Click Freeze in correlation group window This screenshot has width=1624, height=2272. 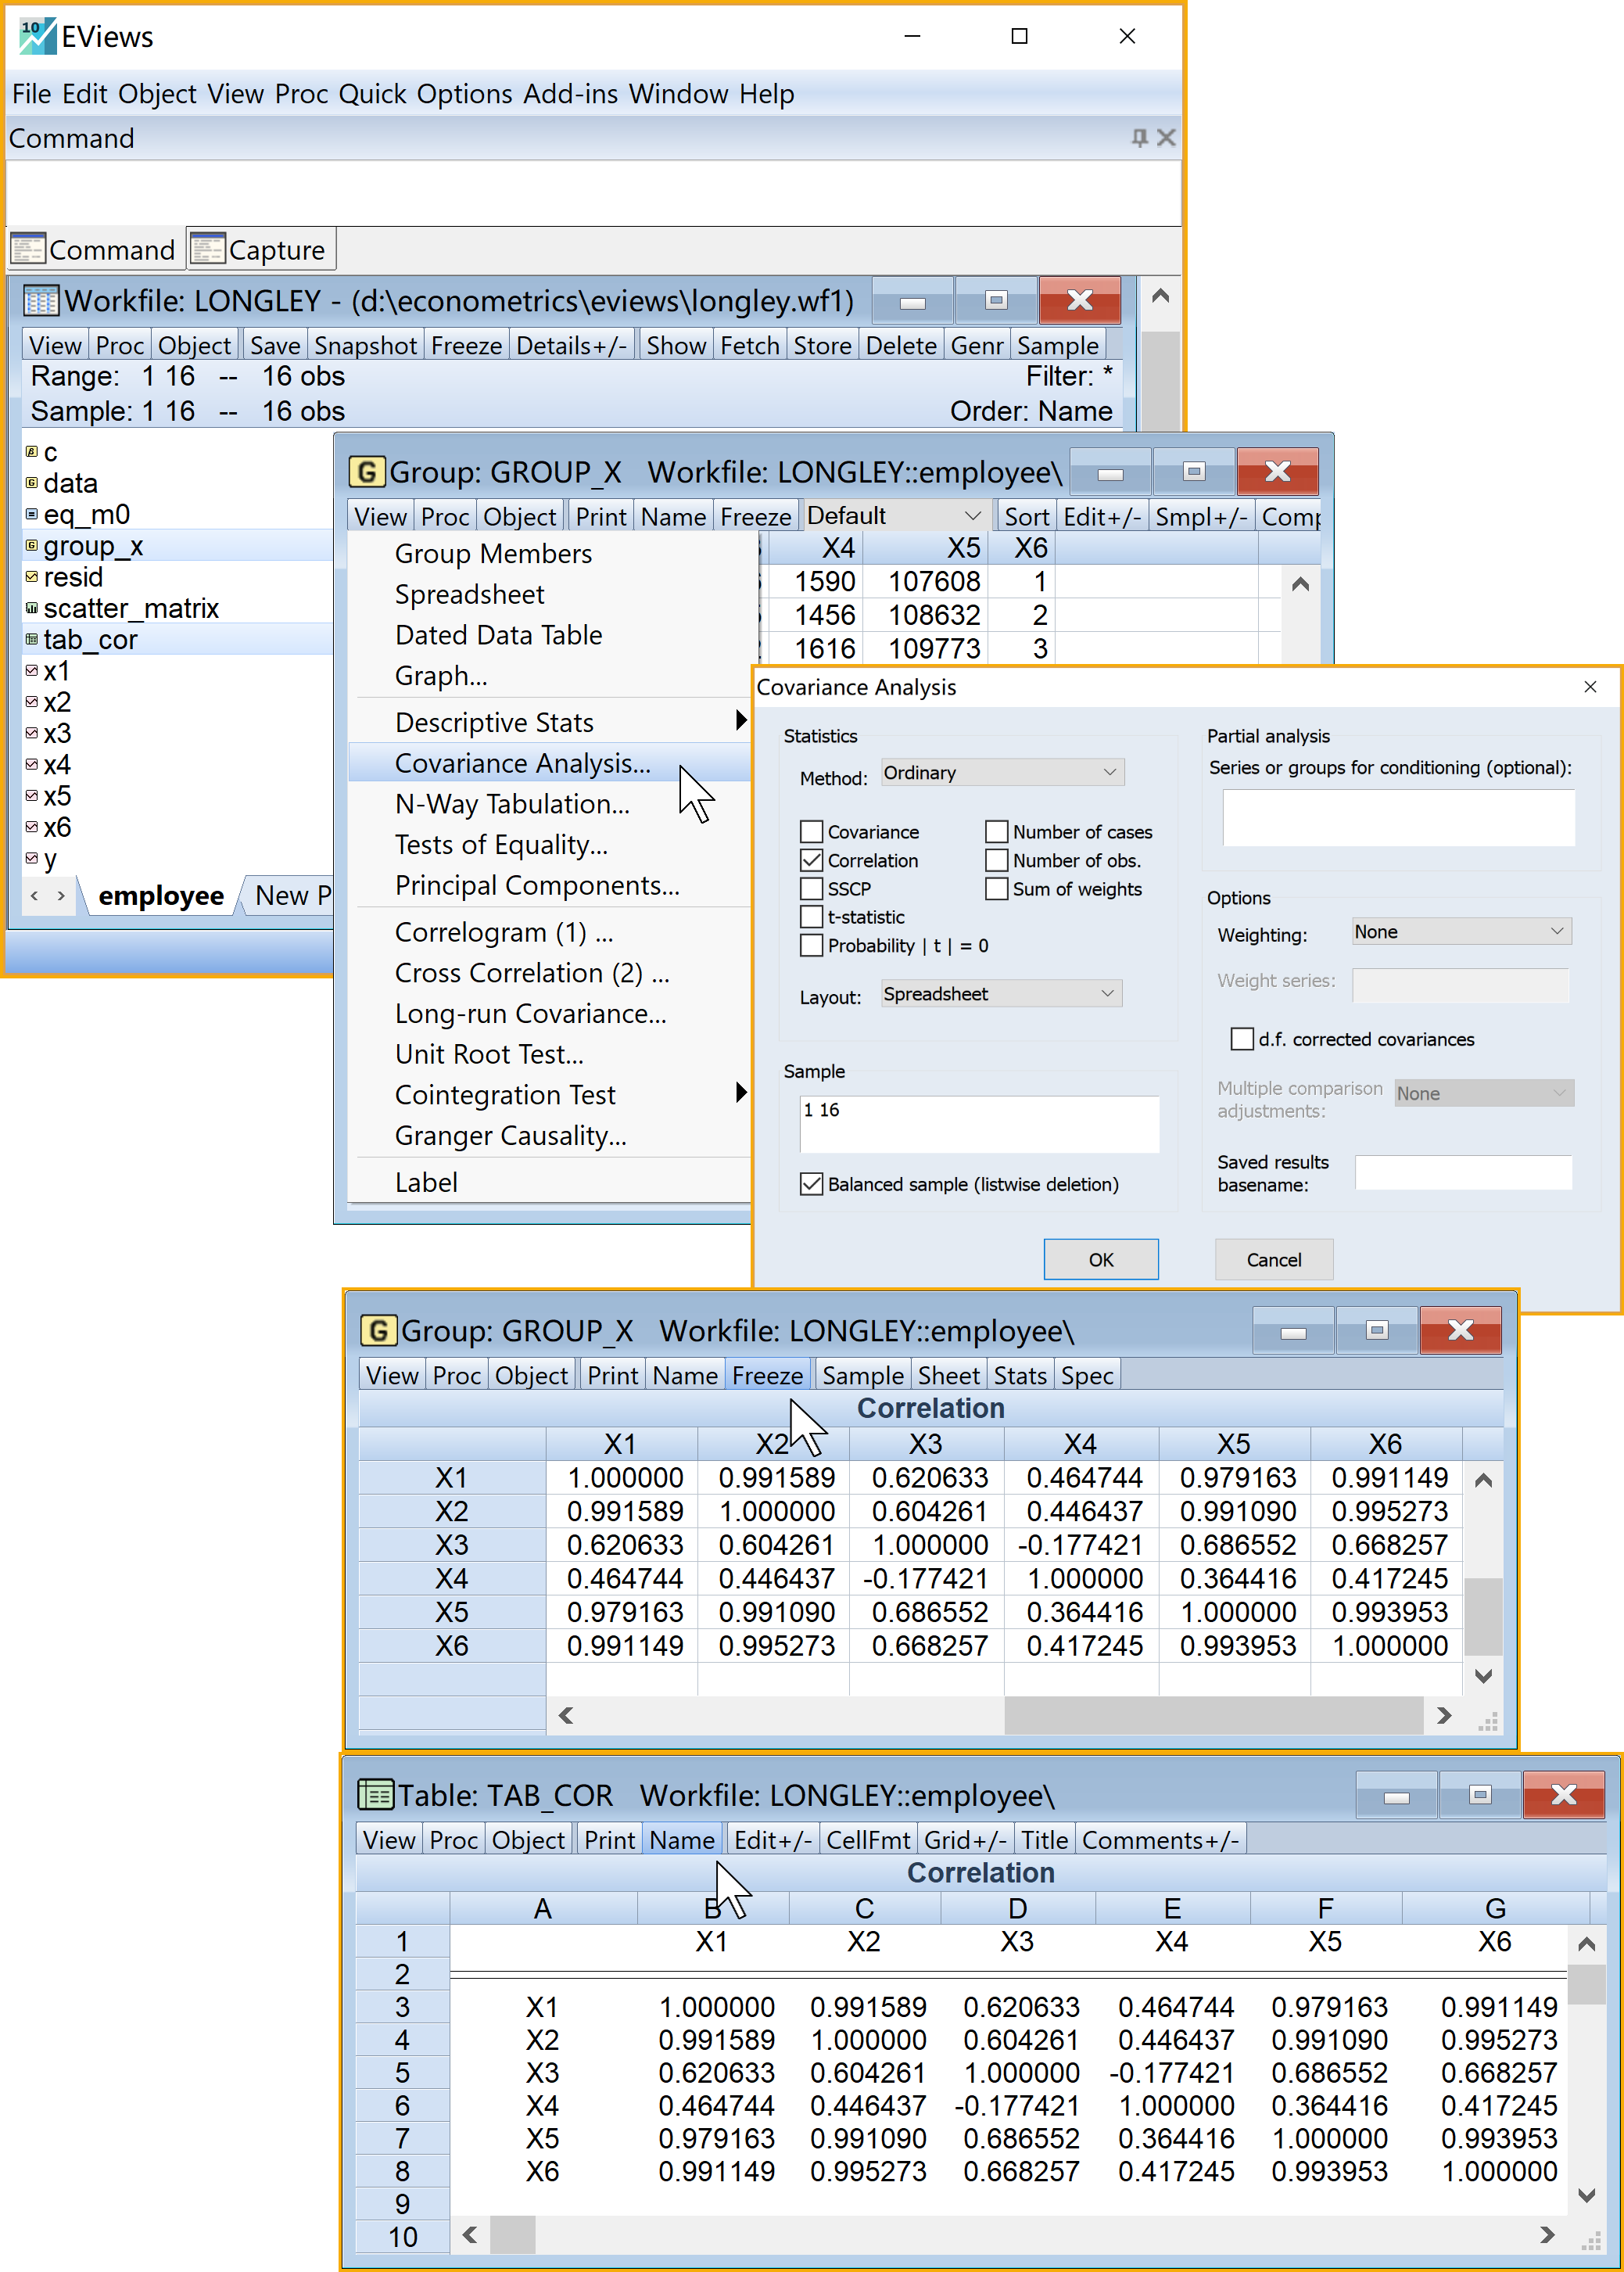[x=767, y=1375]
